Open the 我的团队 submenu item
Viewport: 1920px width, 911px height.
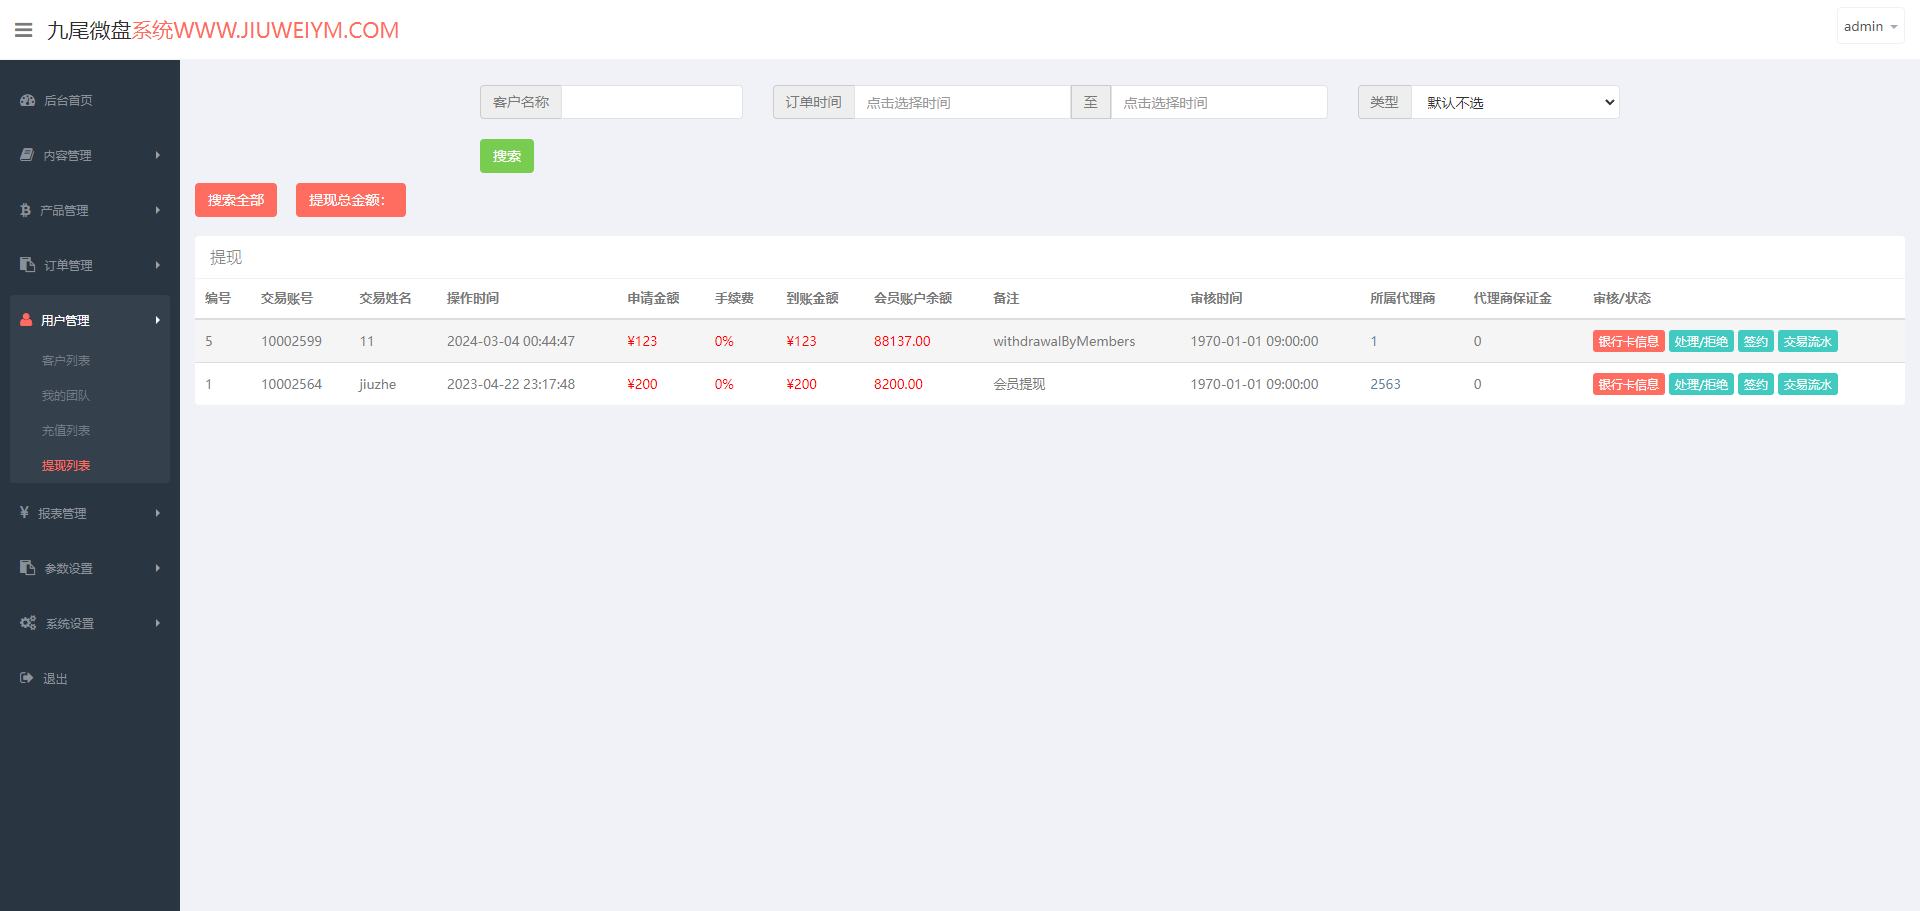pyautogui.click(x=66, y=395)
